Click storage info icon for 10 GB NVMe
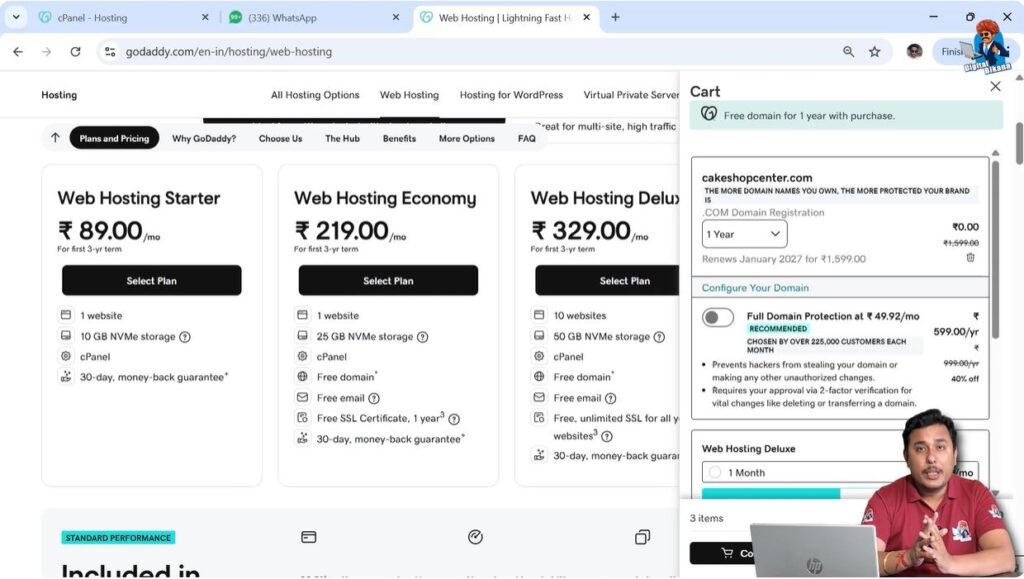The height and width of the screenshot is (579, 1024). tap(185, 337)
